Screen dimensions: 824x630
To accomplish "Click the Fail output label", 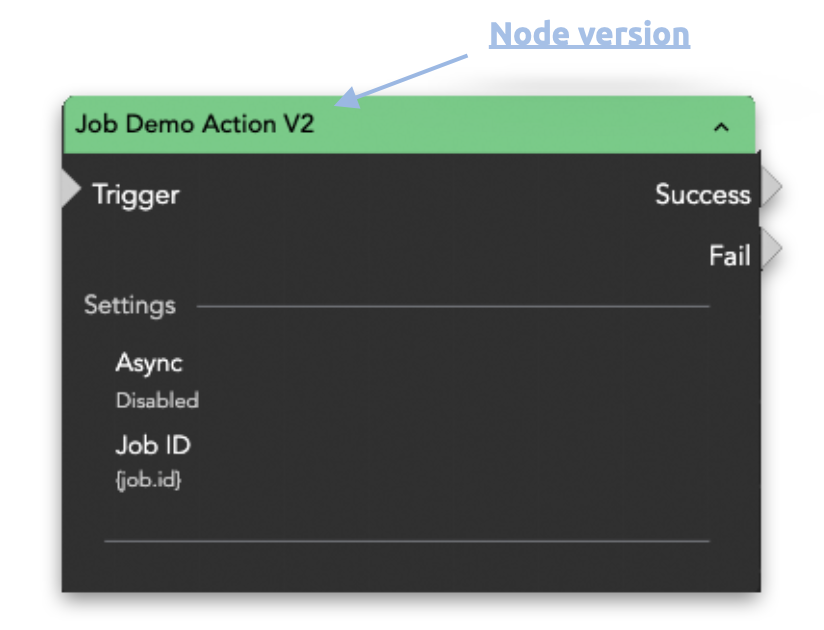I will [729, 255].
